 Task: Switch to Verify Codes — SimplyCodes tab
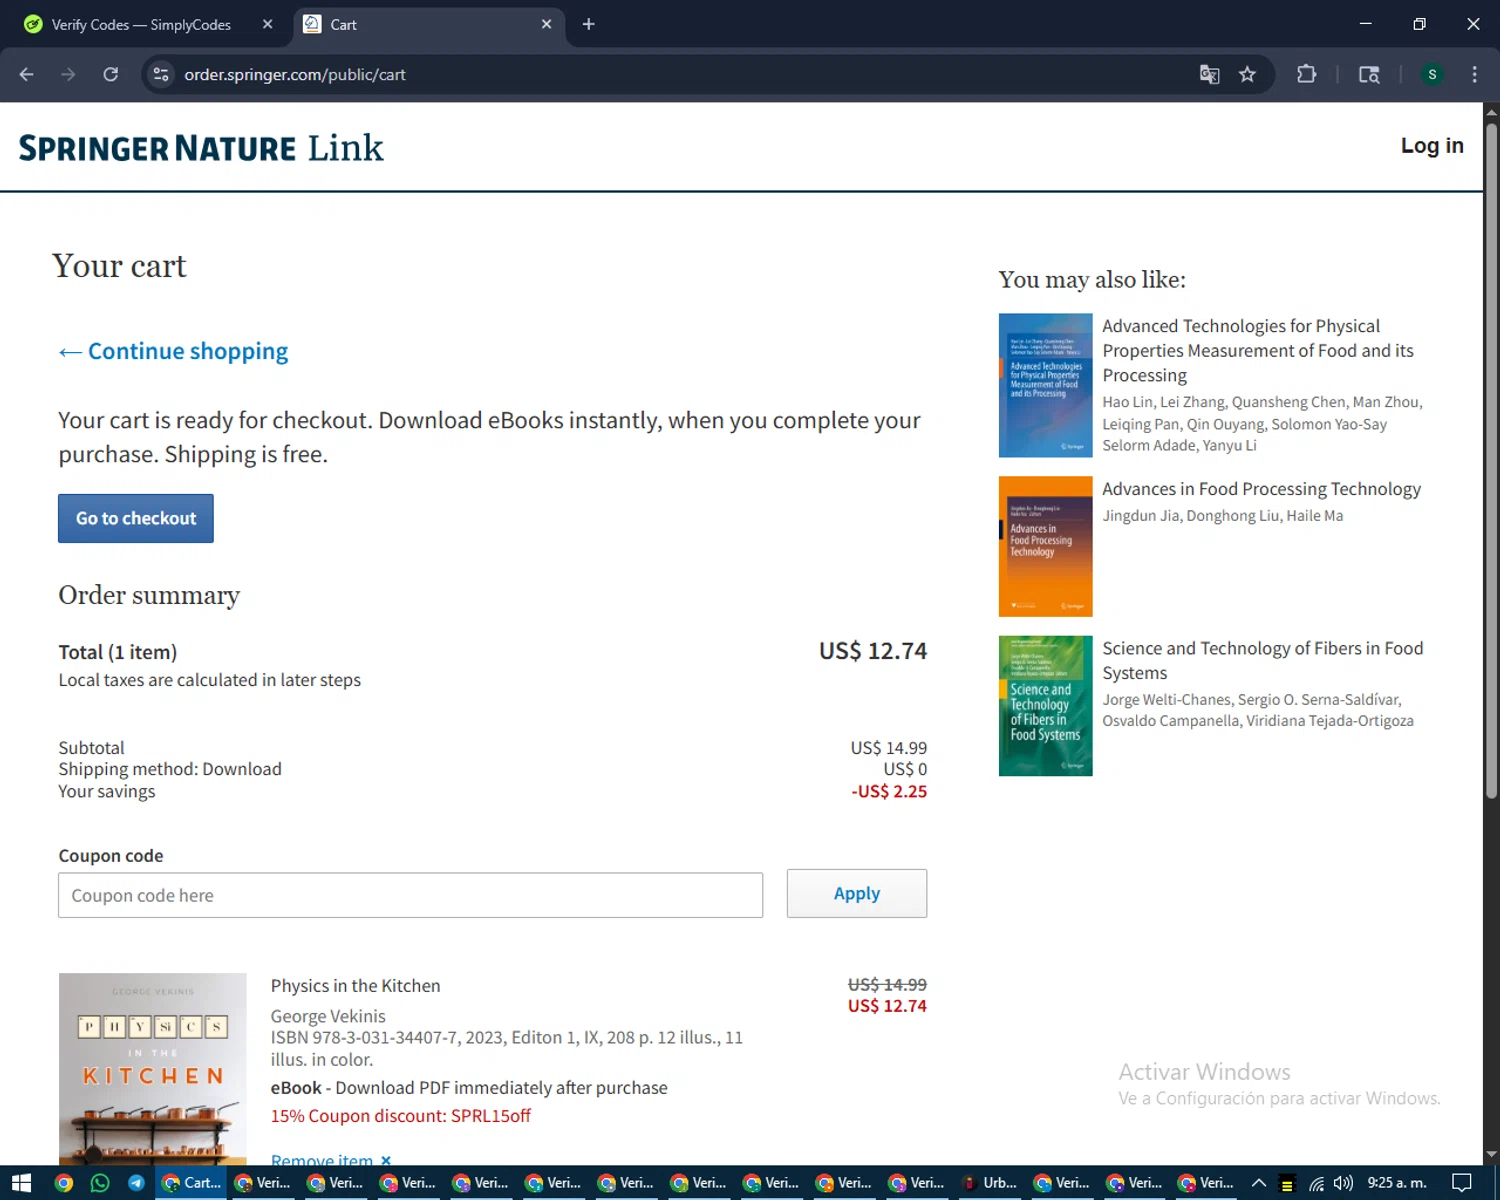pyautogui.click(x=140, y=24)
